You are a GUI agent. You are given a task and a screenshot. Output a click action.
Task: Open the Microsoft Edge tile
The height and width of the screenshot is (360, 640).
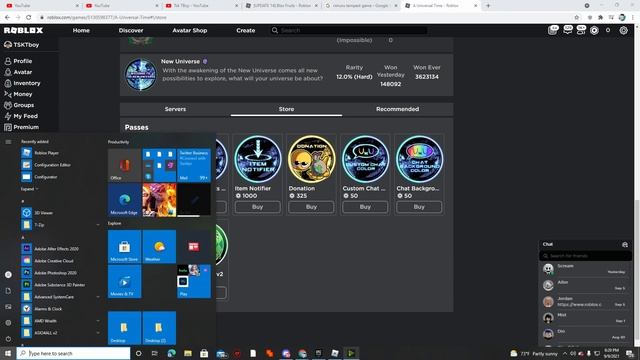(124, 200)
